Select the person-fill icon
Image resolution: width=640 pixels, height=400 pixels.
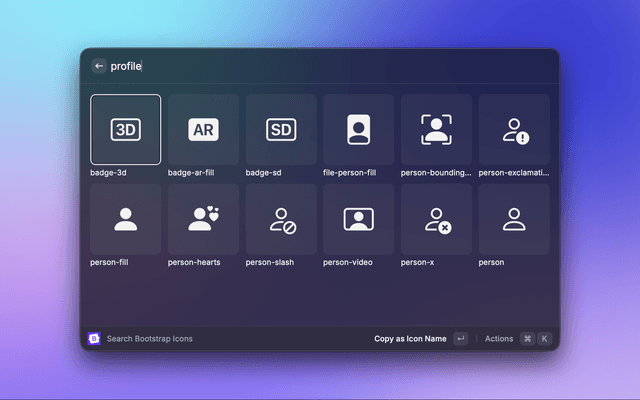[x=125, y=219]
